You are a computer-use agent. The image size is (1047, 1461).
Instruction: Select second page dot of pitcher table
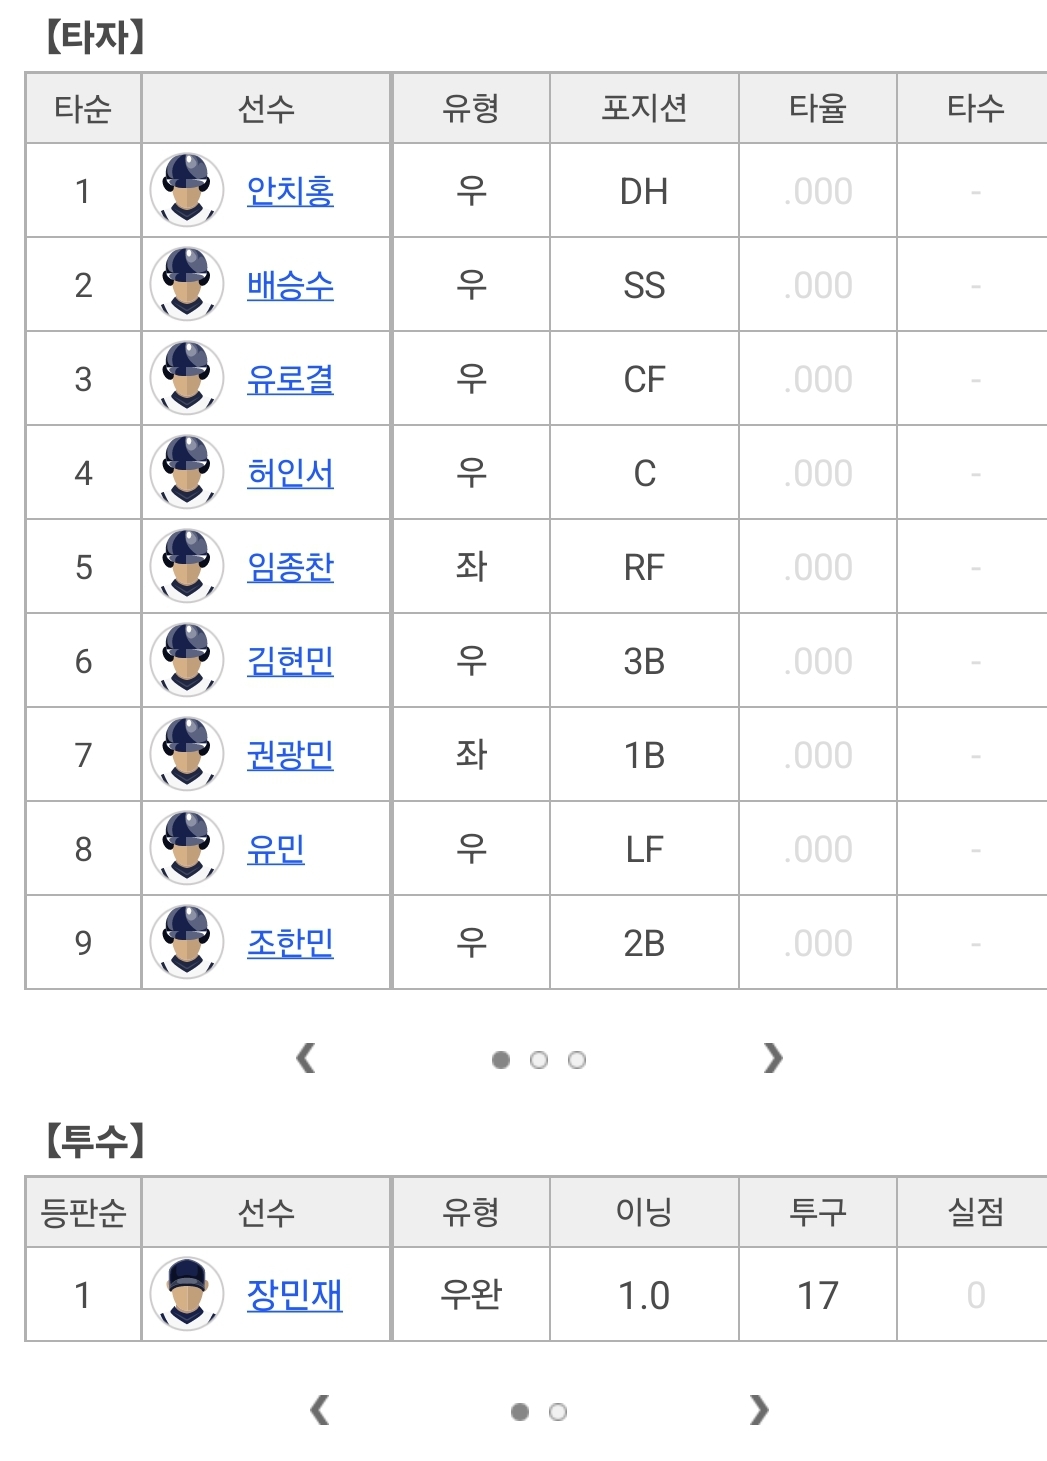coord(558,1412)
